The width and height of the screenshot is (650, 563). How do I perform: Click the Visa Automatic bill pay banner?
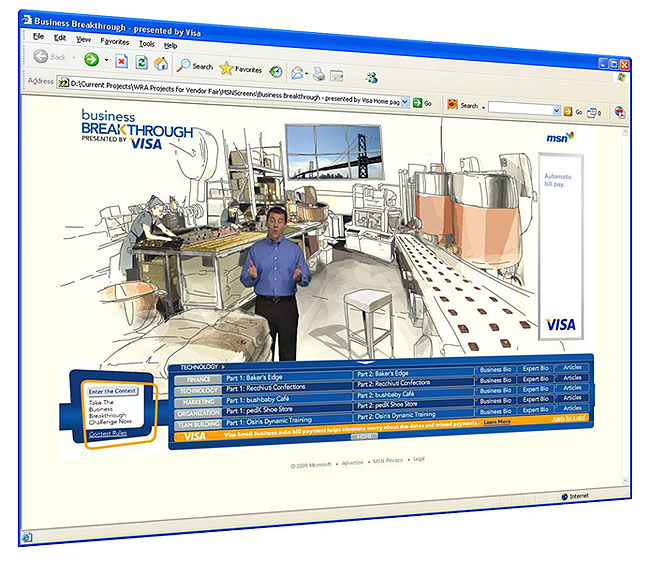pyautogui.click(x=561, y=247)
